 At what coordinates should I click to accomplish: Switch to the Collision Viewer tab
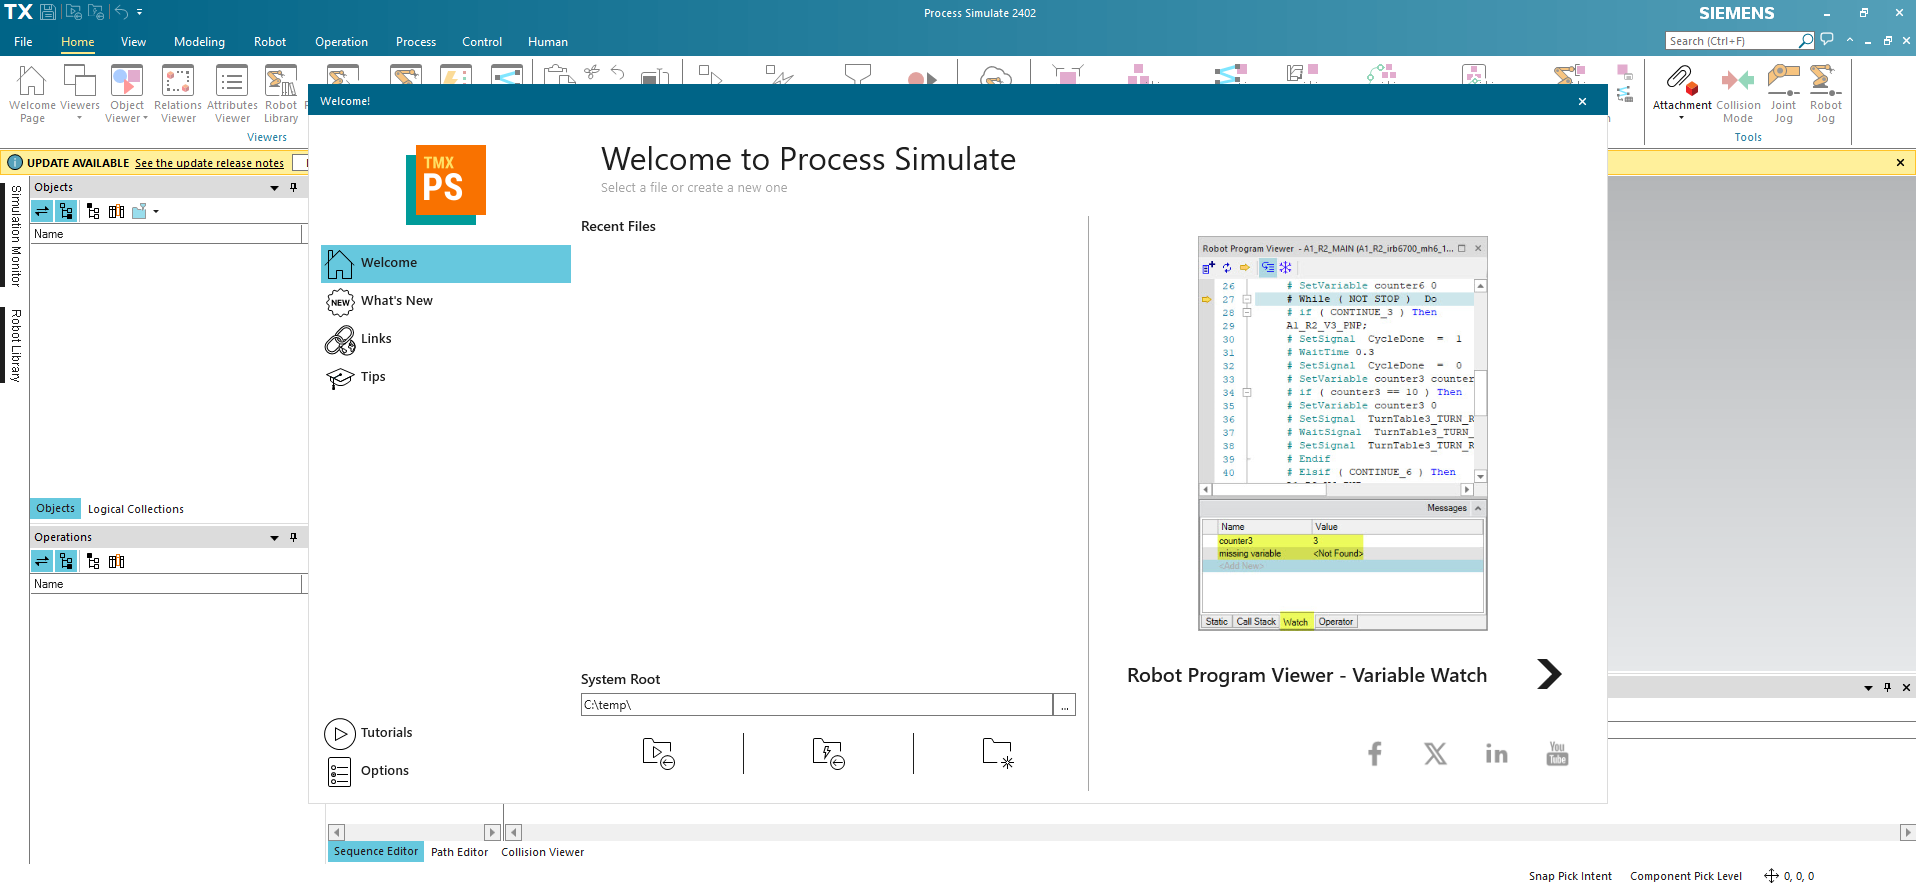(x=543, y=852)
